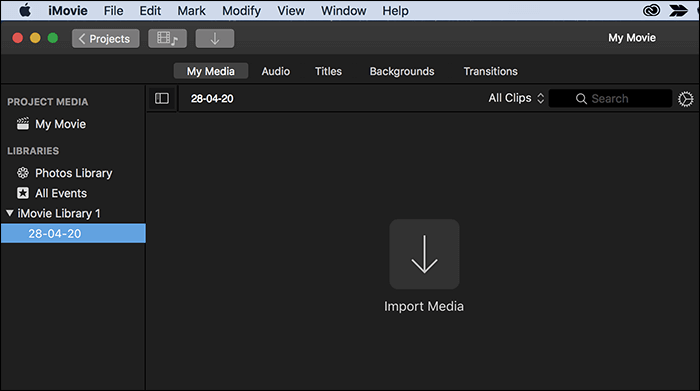Screen dimensions: 700x391
Task: Select Photos Library in the sidebar
Action: coord(73,173)
